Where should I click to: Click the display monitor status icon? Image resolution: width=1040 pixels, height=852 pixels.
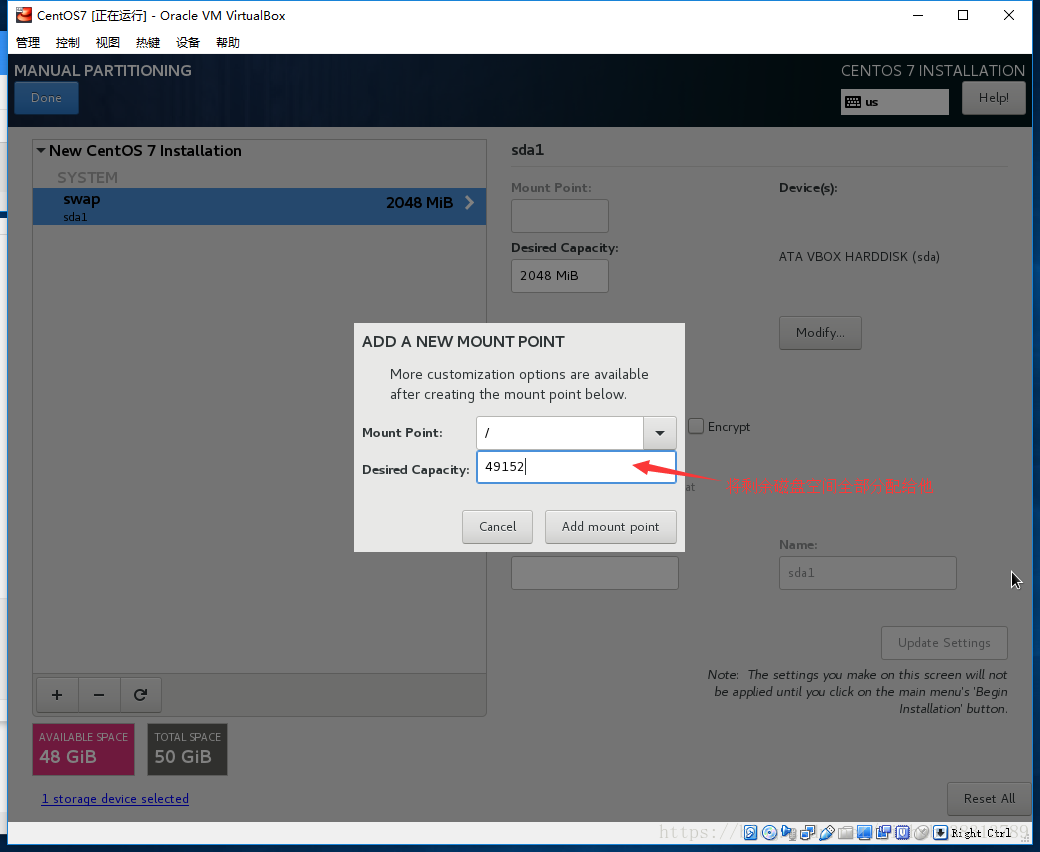864,833
